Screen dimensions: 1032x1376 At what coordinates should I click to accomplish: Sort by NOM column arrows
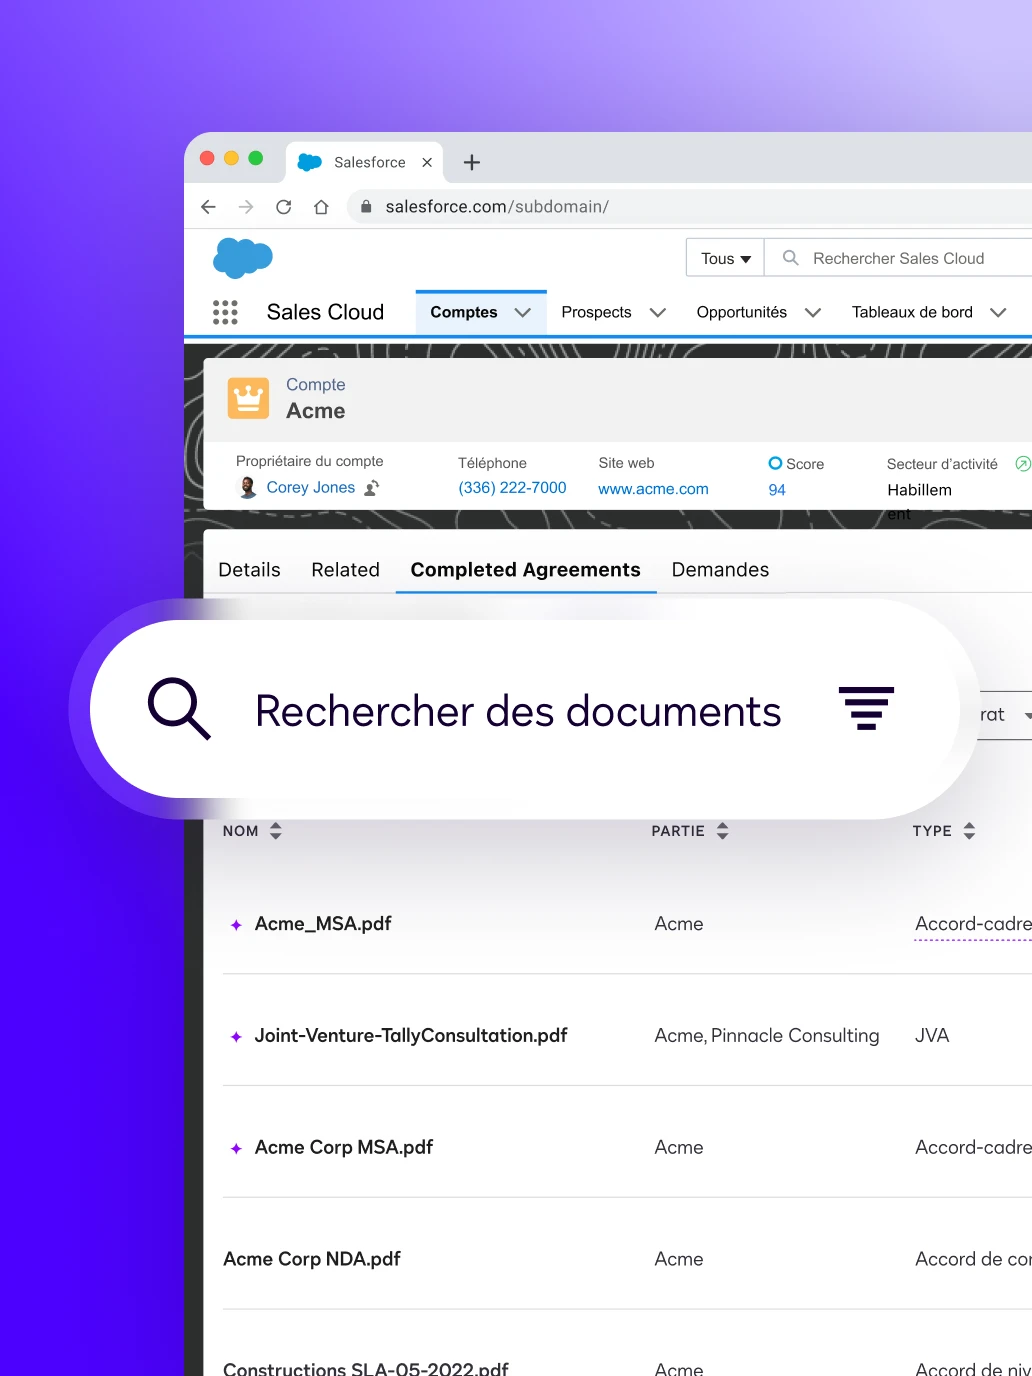[276, 831]
